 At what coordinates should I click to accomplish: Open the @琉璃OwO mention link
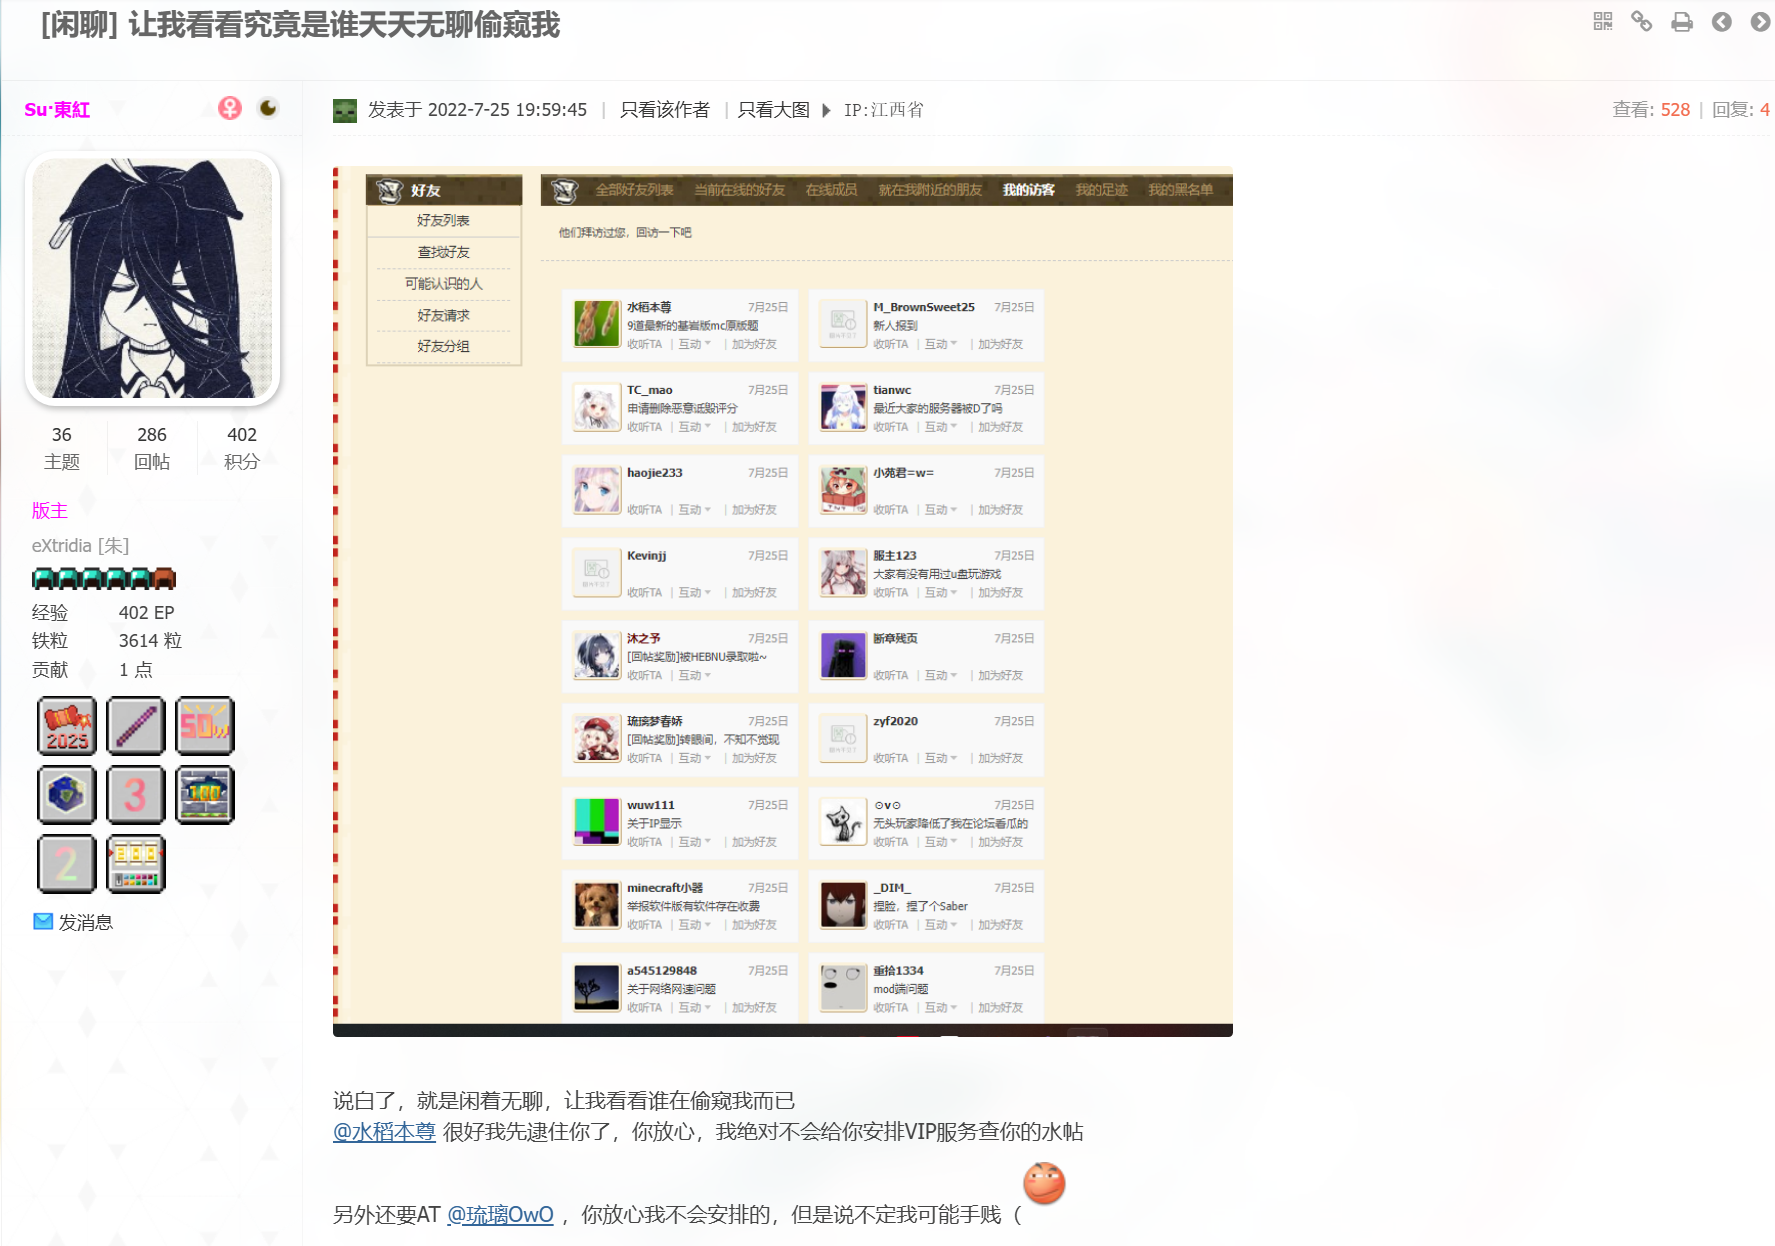pyautogui.click(x=500, y=1214)
